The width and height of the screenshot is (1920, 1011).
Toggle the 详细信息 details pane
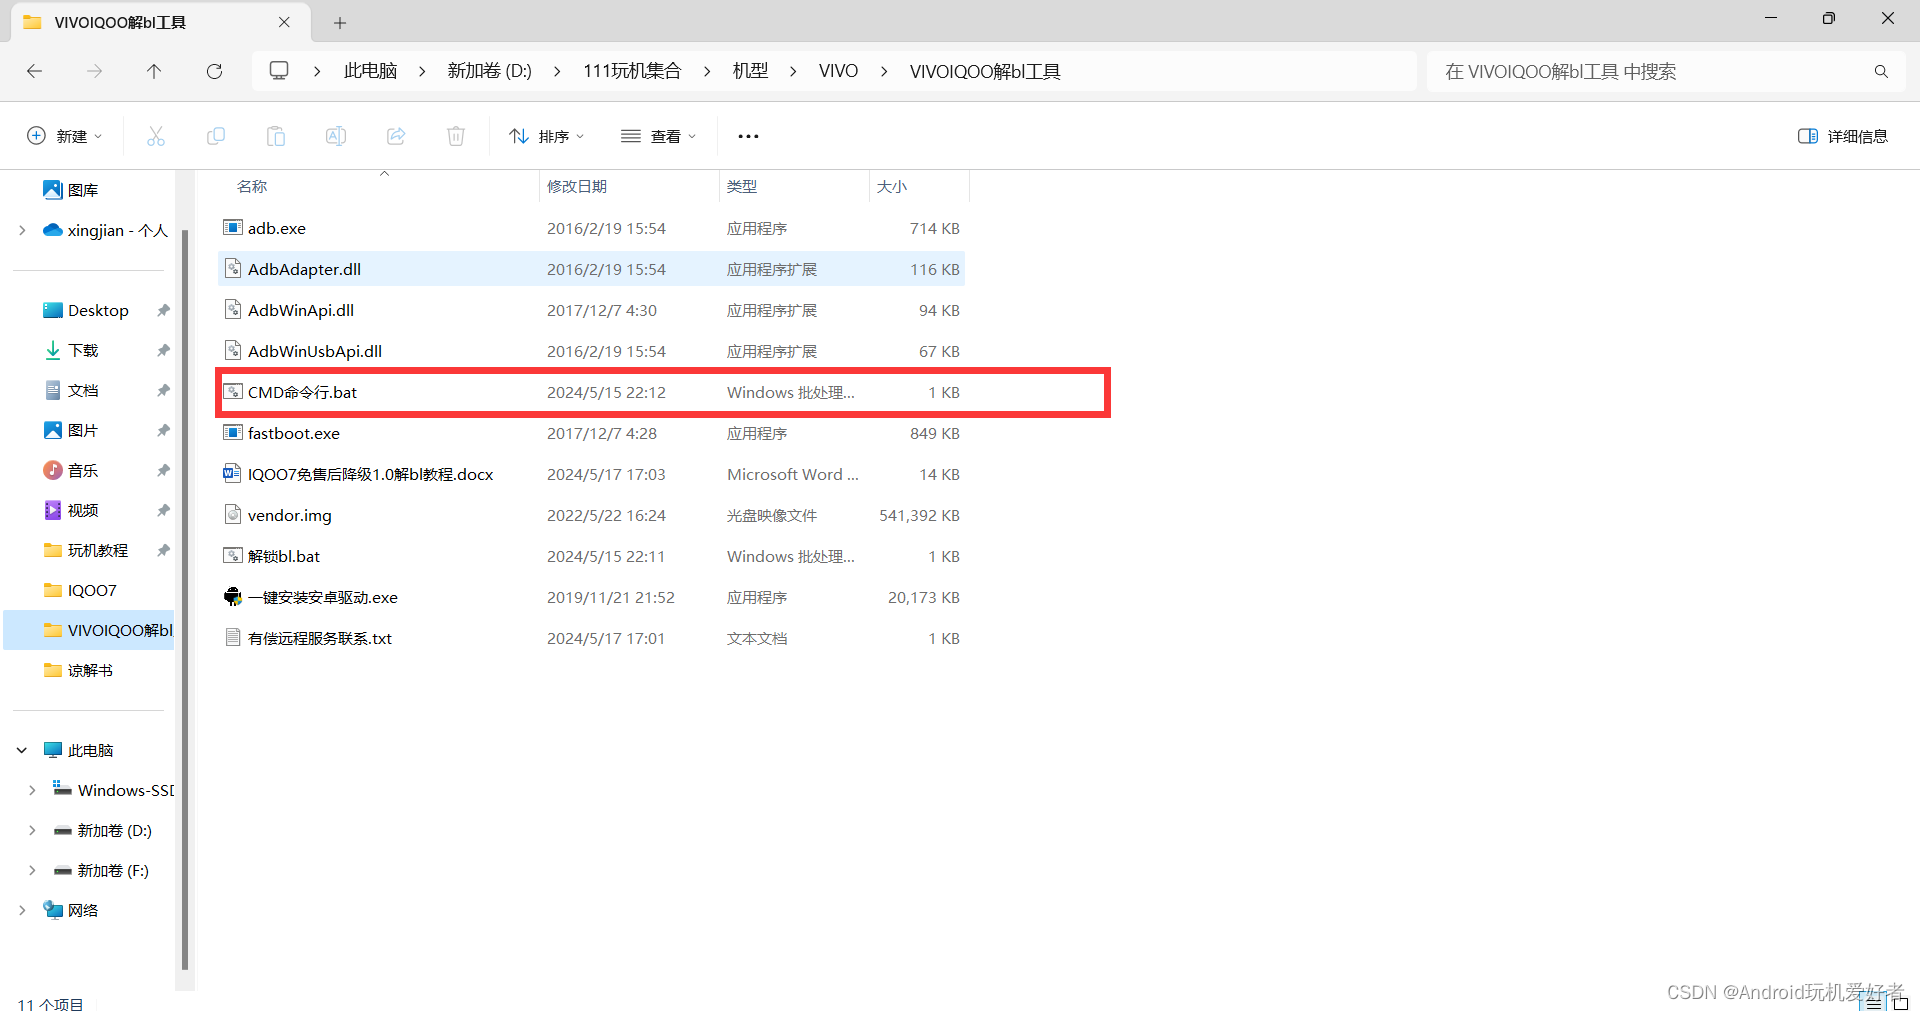(x=1843, y=136)
